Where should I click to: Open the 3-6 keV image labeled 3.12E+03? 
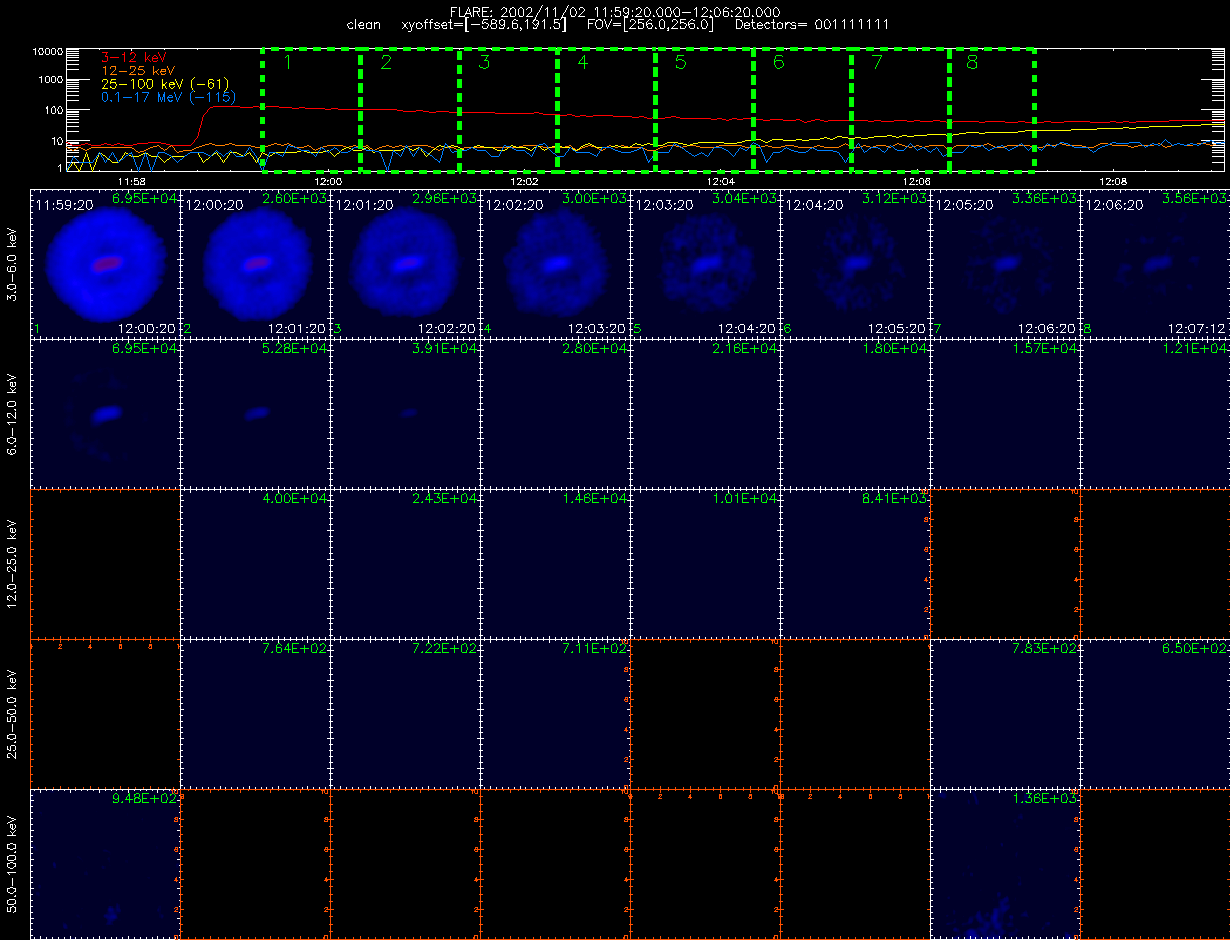point(855,264)
